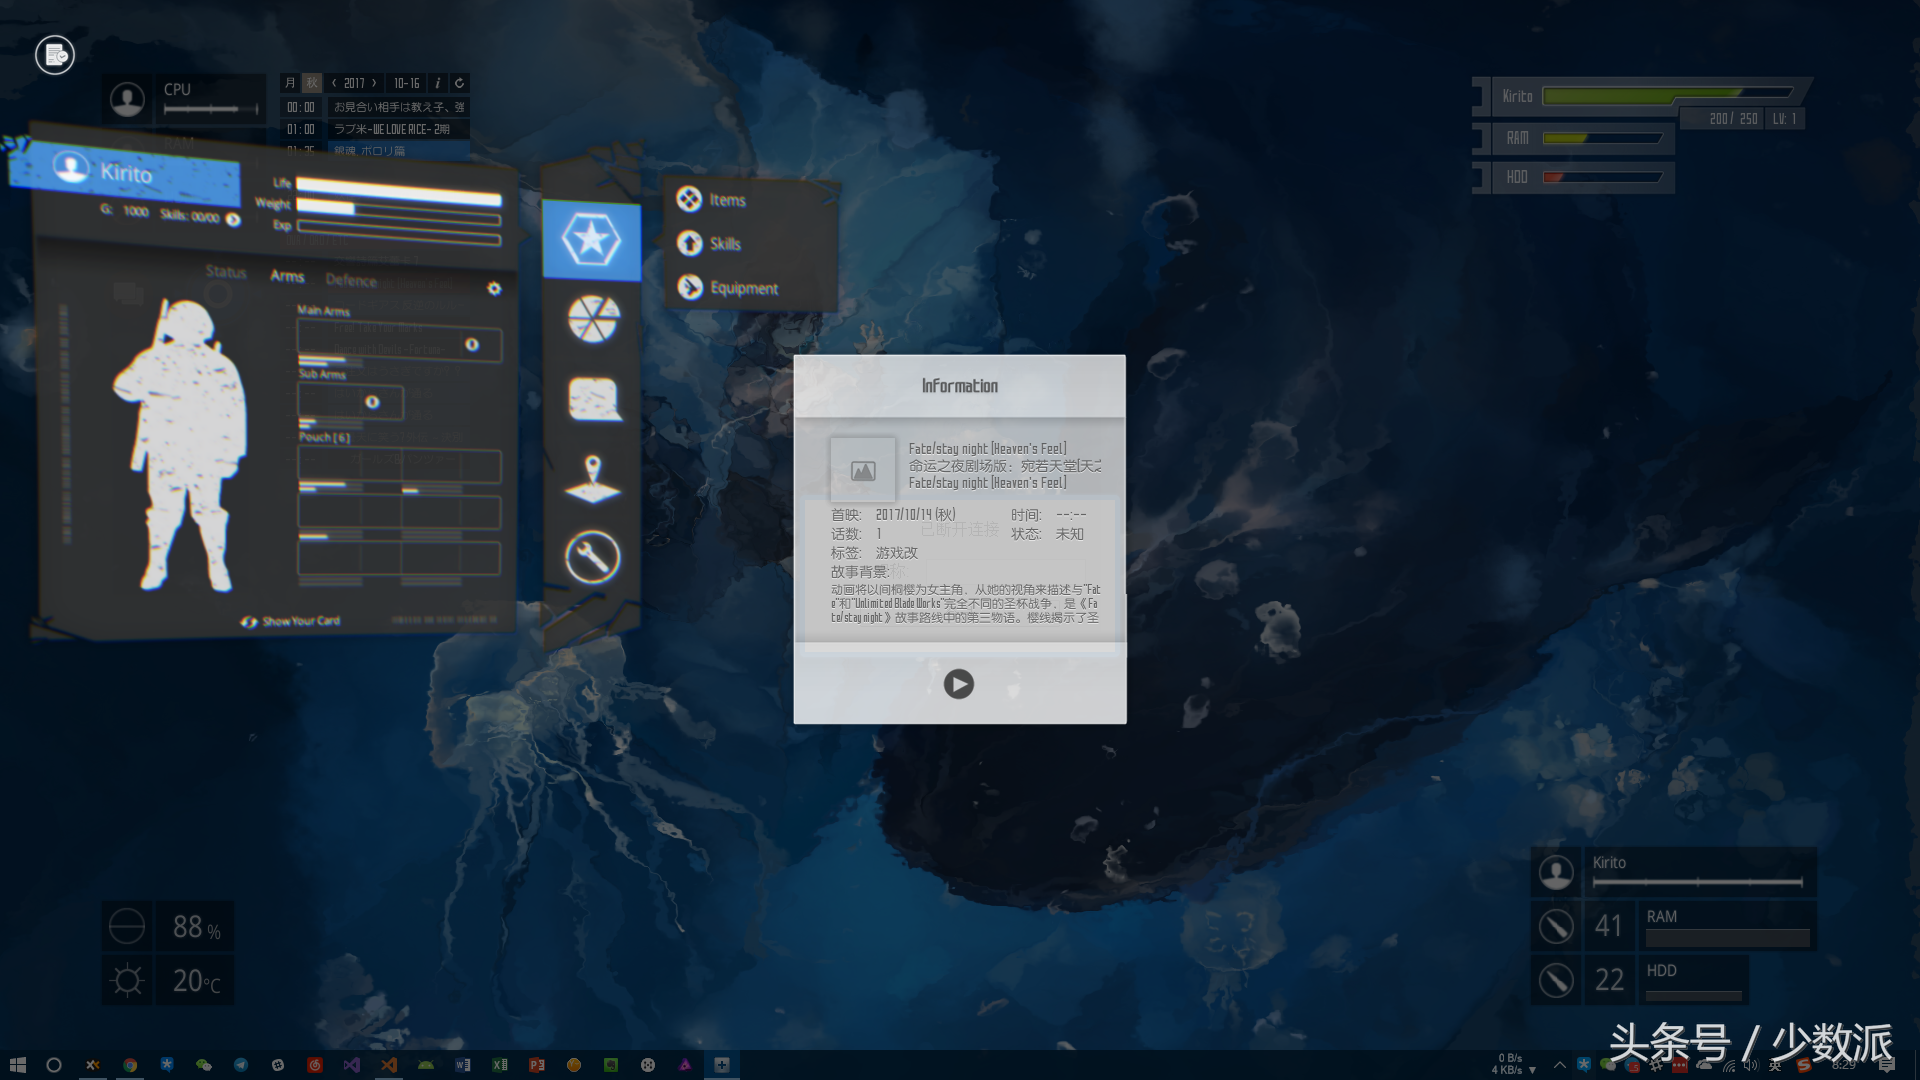This screenshot has width=1920, height=1080.
Task: Click the info 'i' icon in schedule
Action: (437, 83)
